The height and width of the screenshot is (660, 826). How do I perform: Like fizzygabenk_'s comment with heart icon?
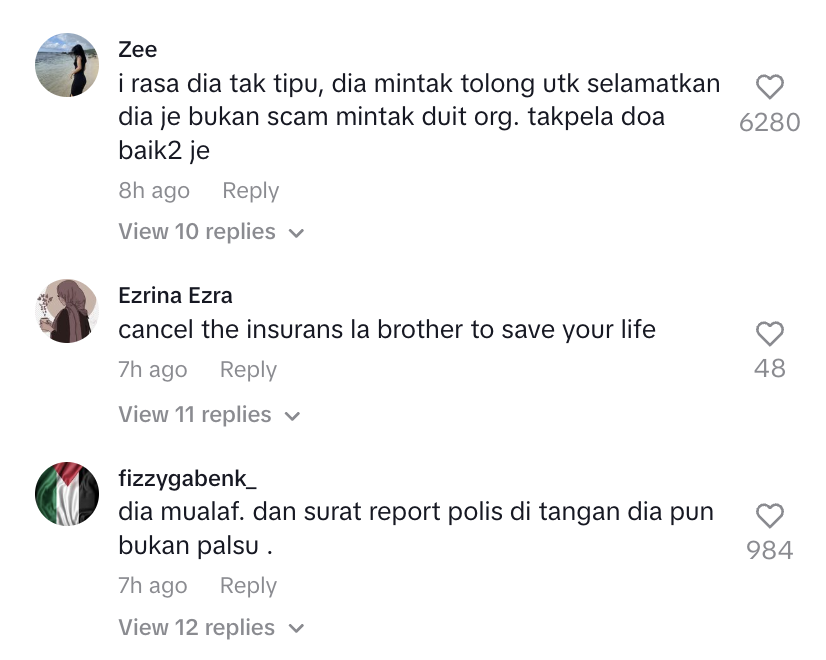pyautogui.click(x=770, y=516)
